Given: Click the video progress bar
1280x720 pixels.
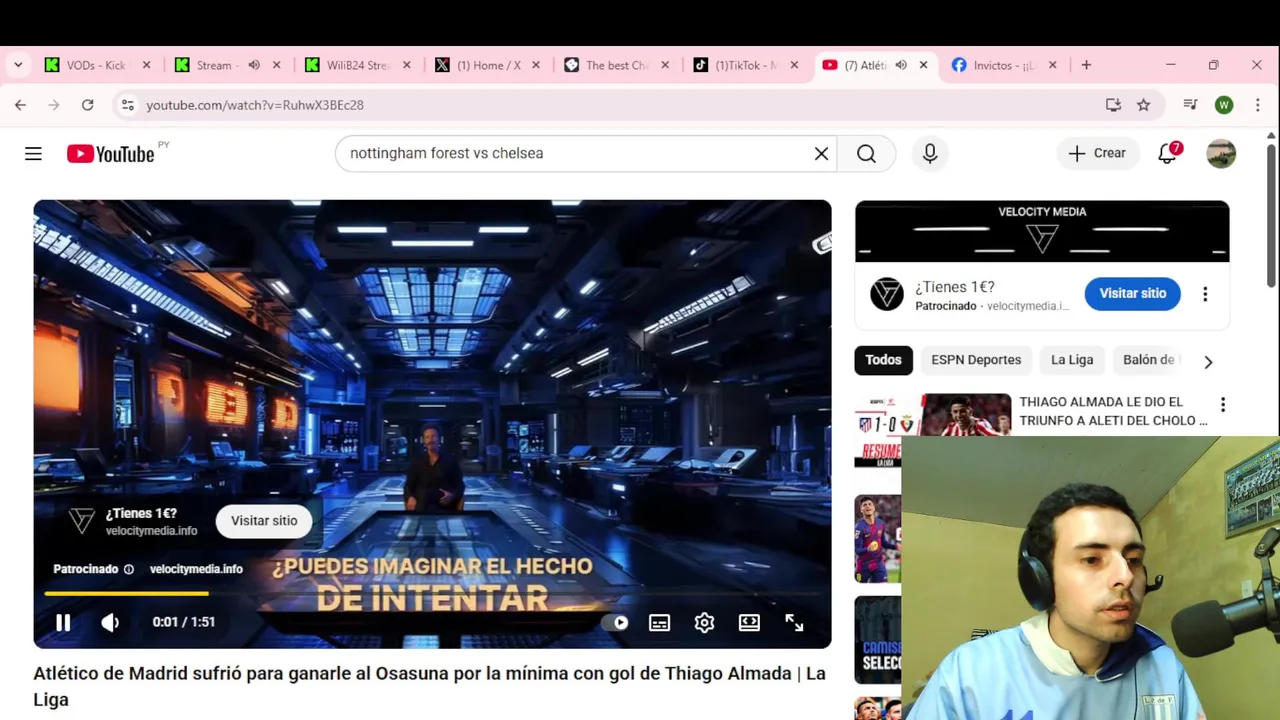Looking at the screenshot, I should [432, 594].
